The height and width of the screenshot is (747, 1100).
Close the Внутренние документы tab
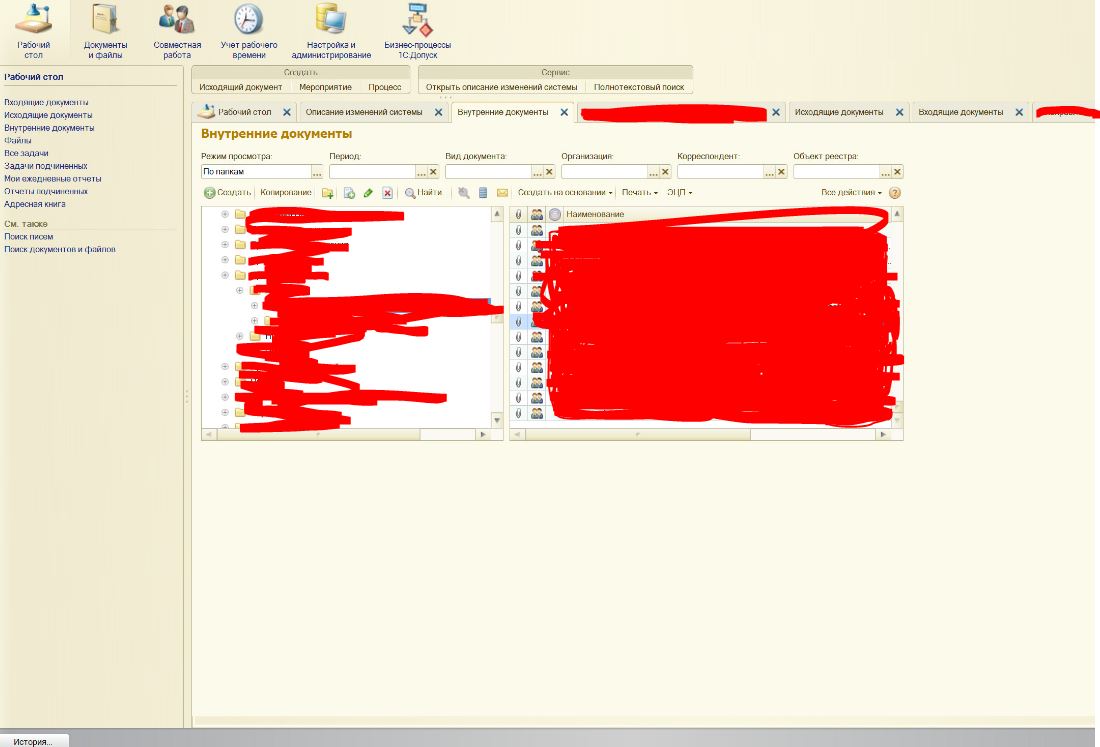coord(564,112)
